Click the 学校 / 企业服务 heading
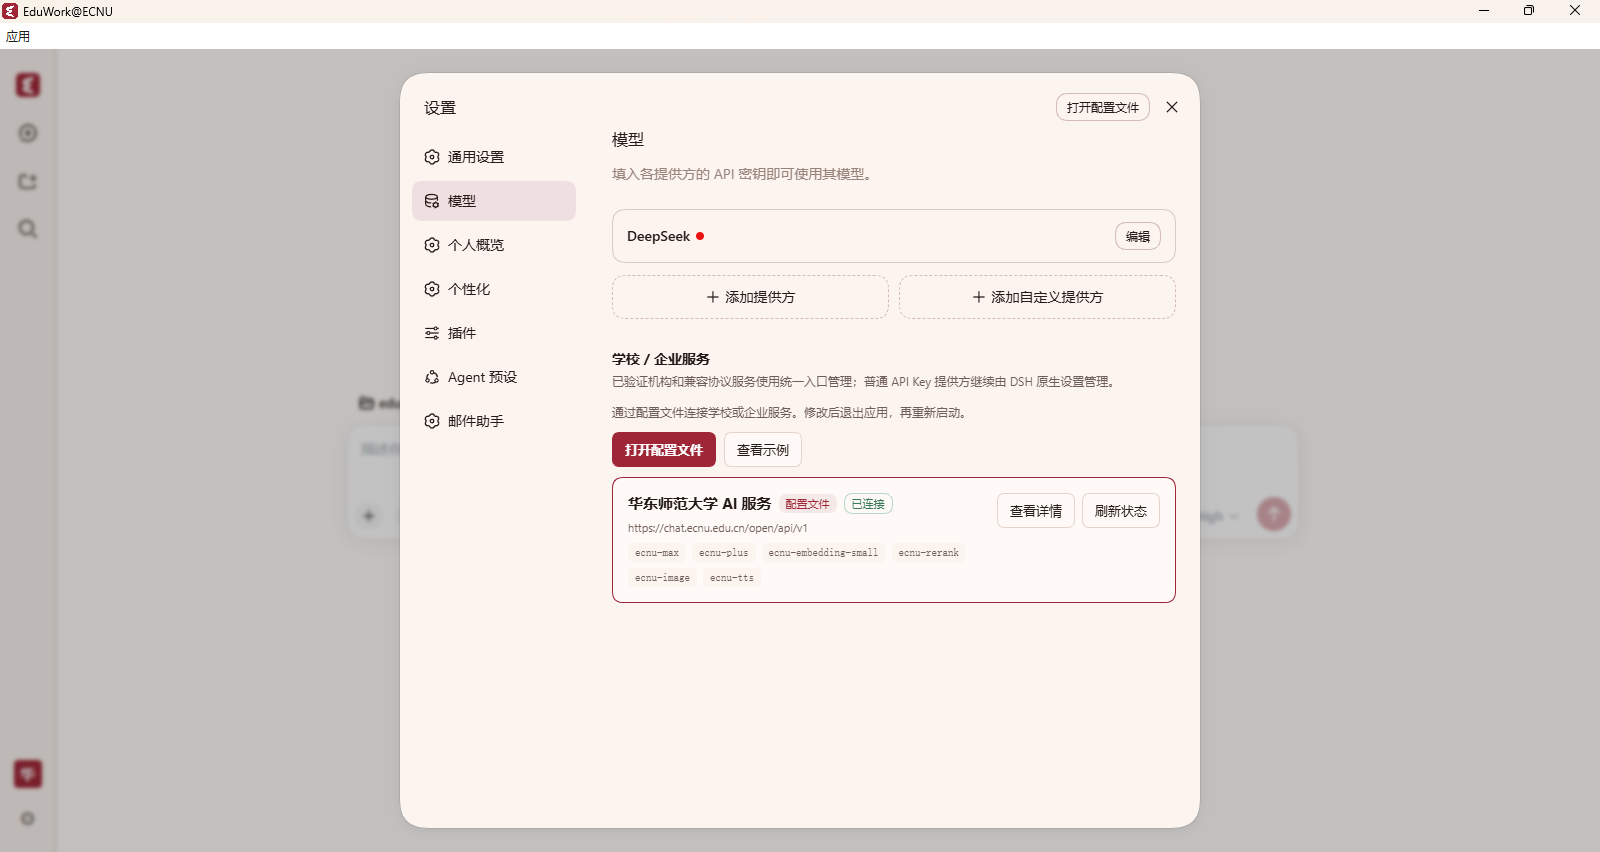Viewport: 1600px width, 852px height. pyautogui.click(x=661, y=359)
